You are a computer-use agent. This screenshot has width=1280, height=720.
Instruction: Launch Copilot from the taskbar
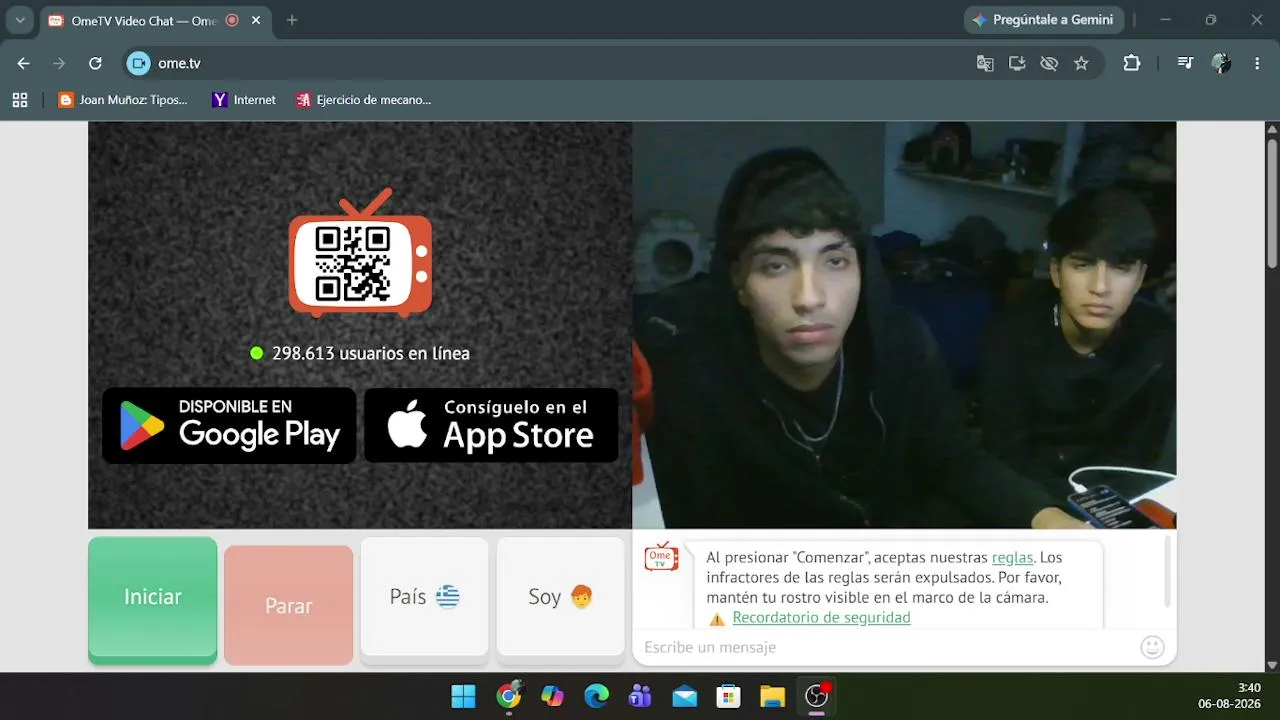click(553, 696)
